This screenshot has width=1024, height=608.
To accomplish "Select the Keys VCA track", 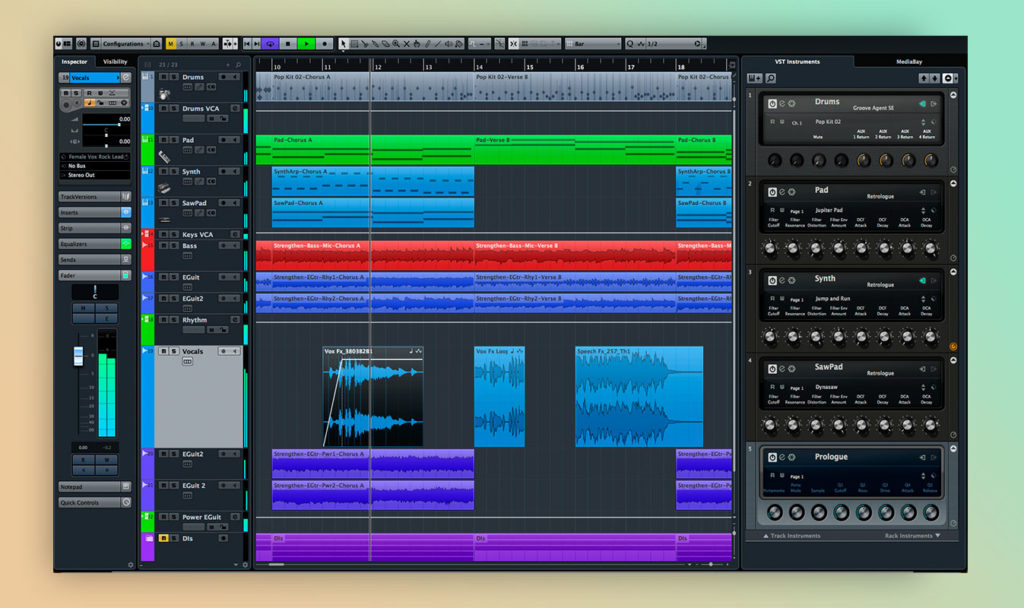I will (197, 234).
